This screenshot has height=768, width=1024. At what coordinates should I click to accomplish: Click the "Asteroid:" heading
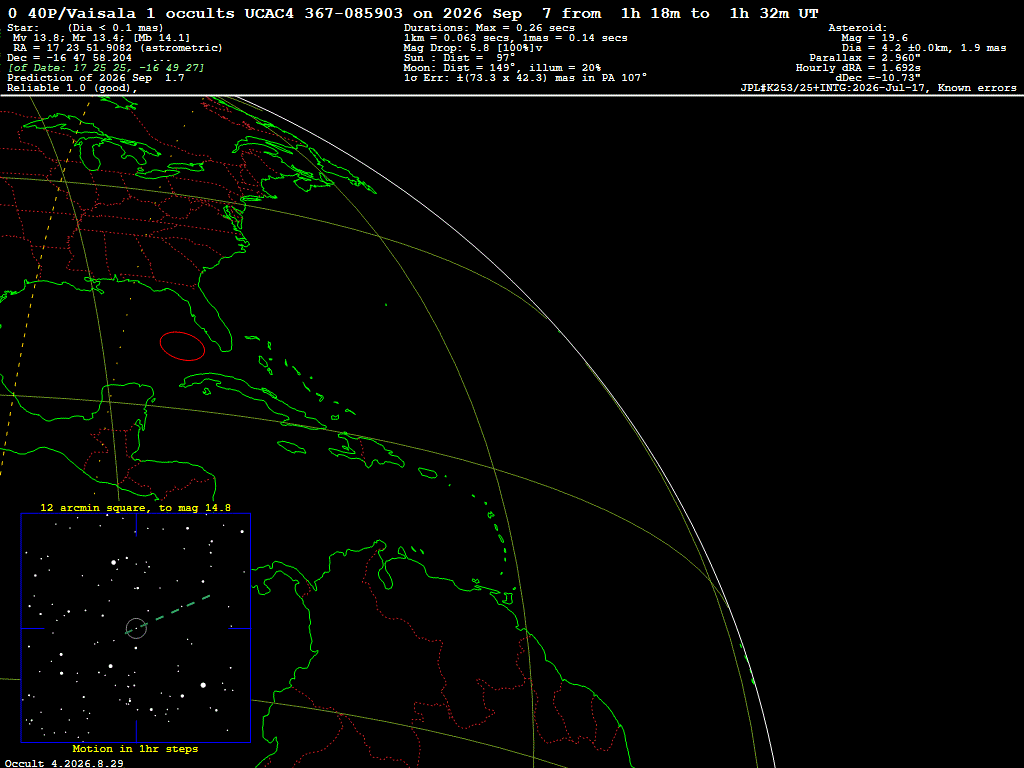coord(857,28)
